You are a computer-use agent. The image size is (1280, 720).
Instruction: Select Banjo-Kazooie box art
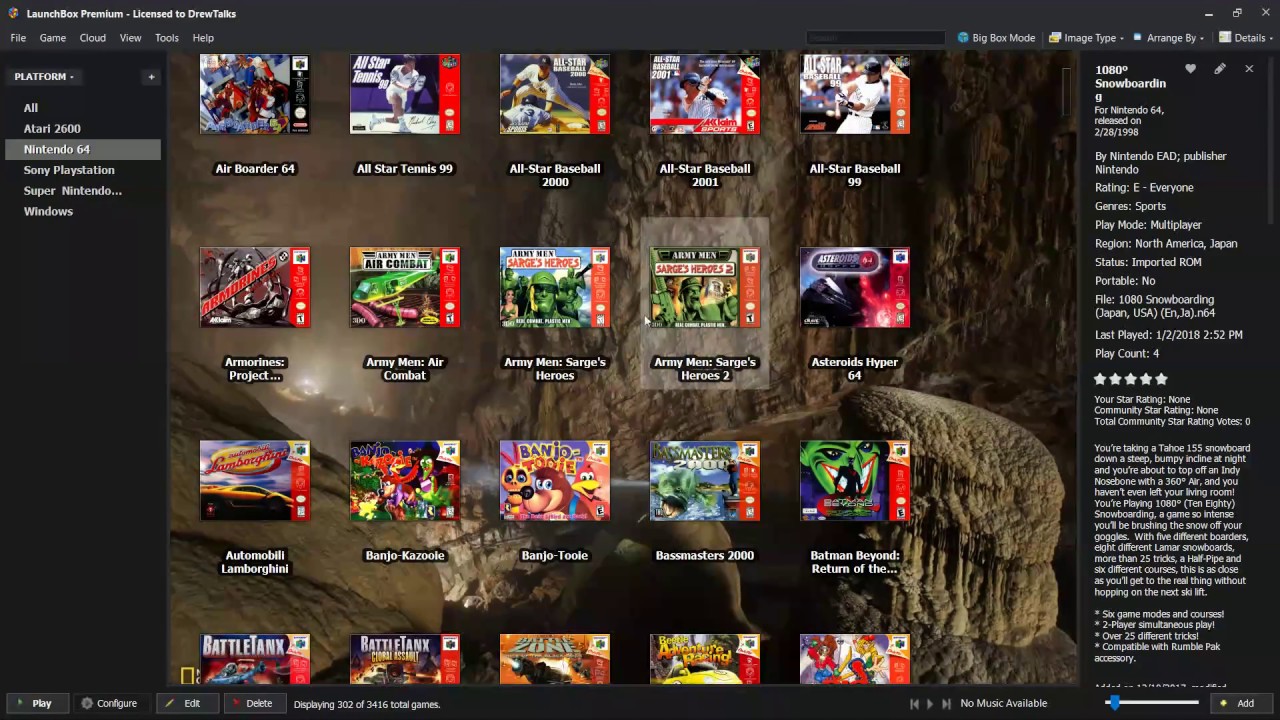[x=405, y=481]
